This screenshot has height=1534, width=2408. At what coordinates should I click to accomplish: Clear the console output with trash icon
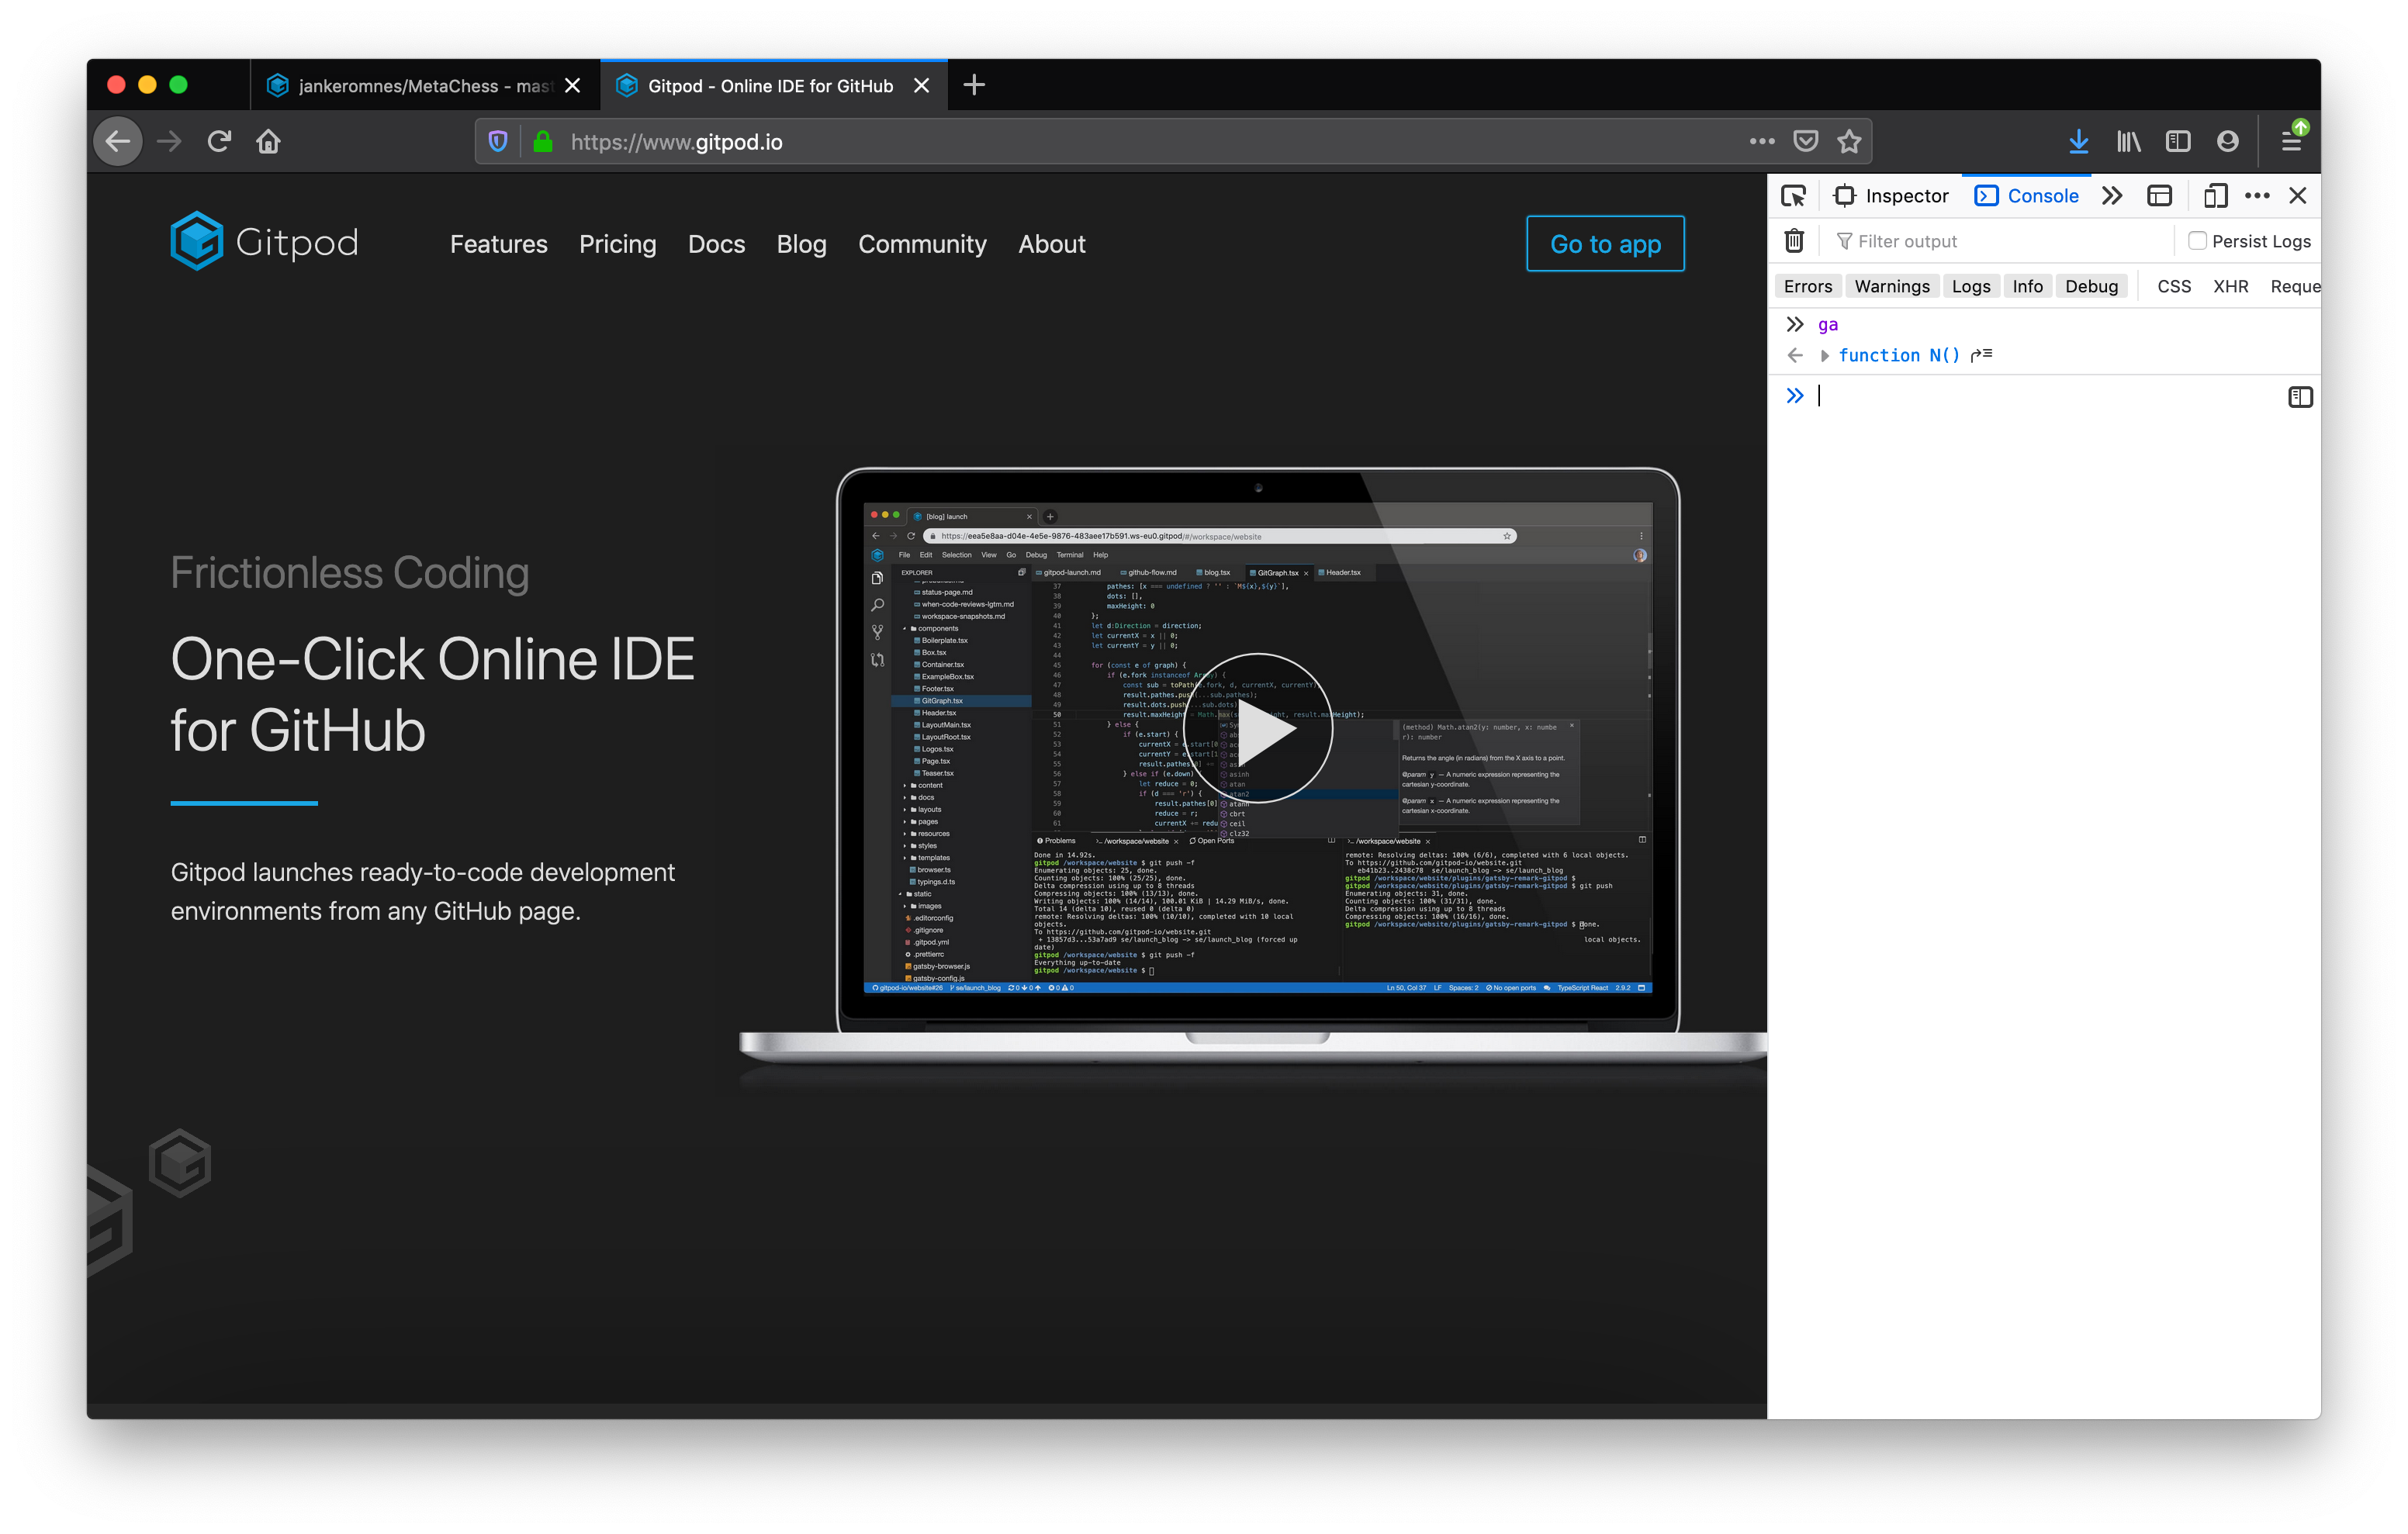point(1794,241)
